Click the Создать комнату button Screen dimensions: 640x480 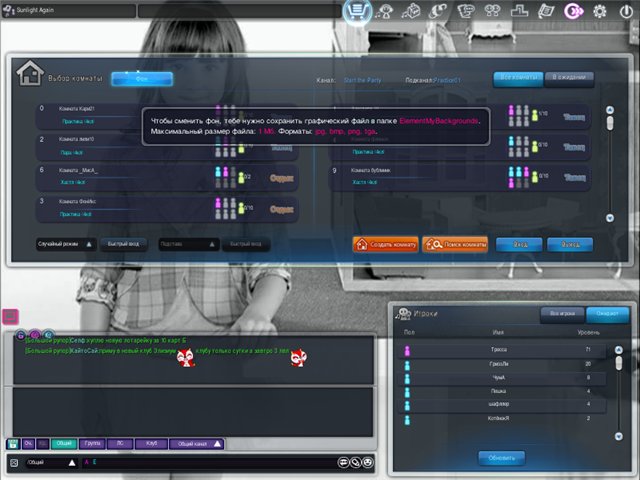point(385,244)
